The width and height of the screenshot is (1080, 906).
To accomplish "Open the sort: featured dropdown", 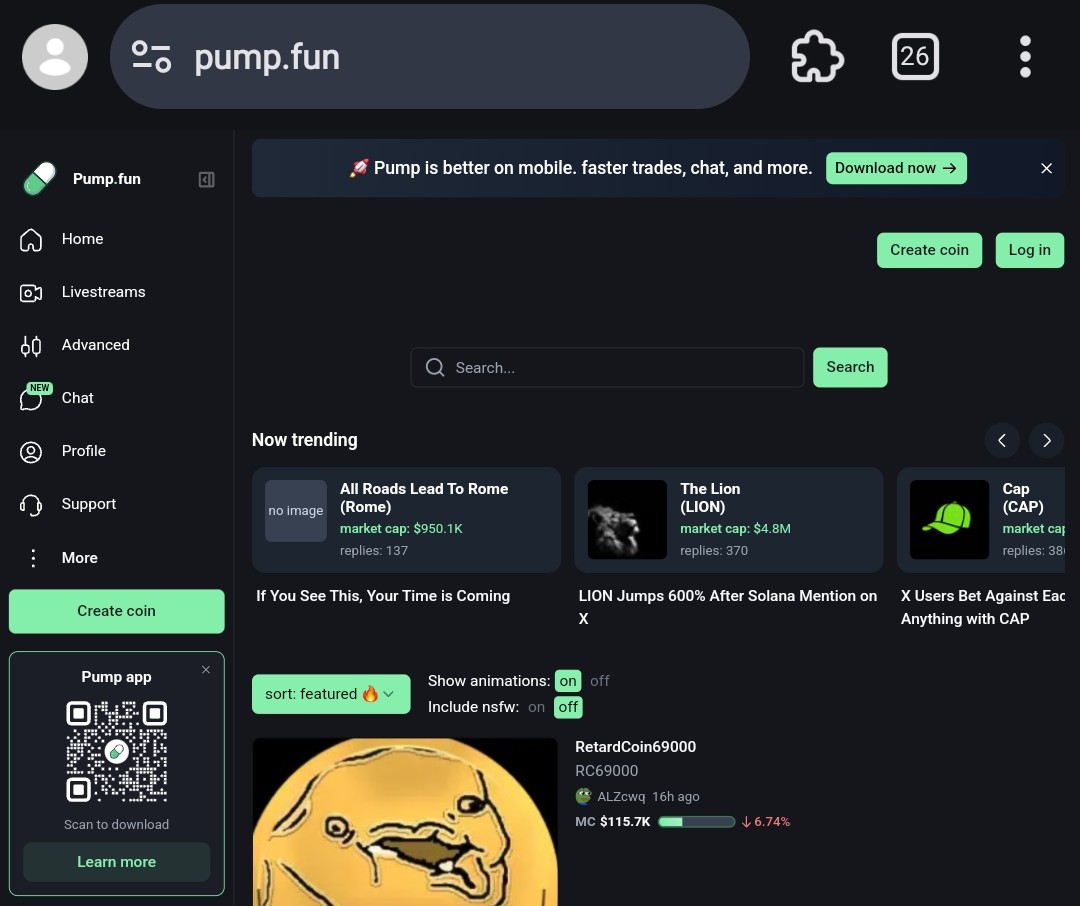I will (331, 694).
